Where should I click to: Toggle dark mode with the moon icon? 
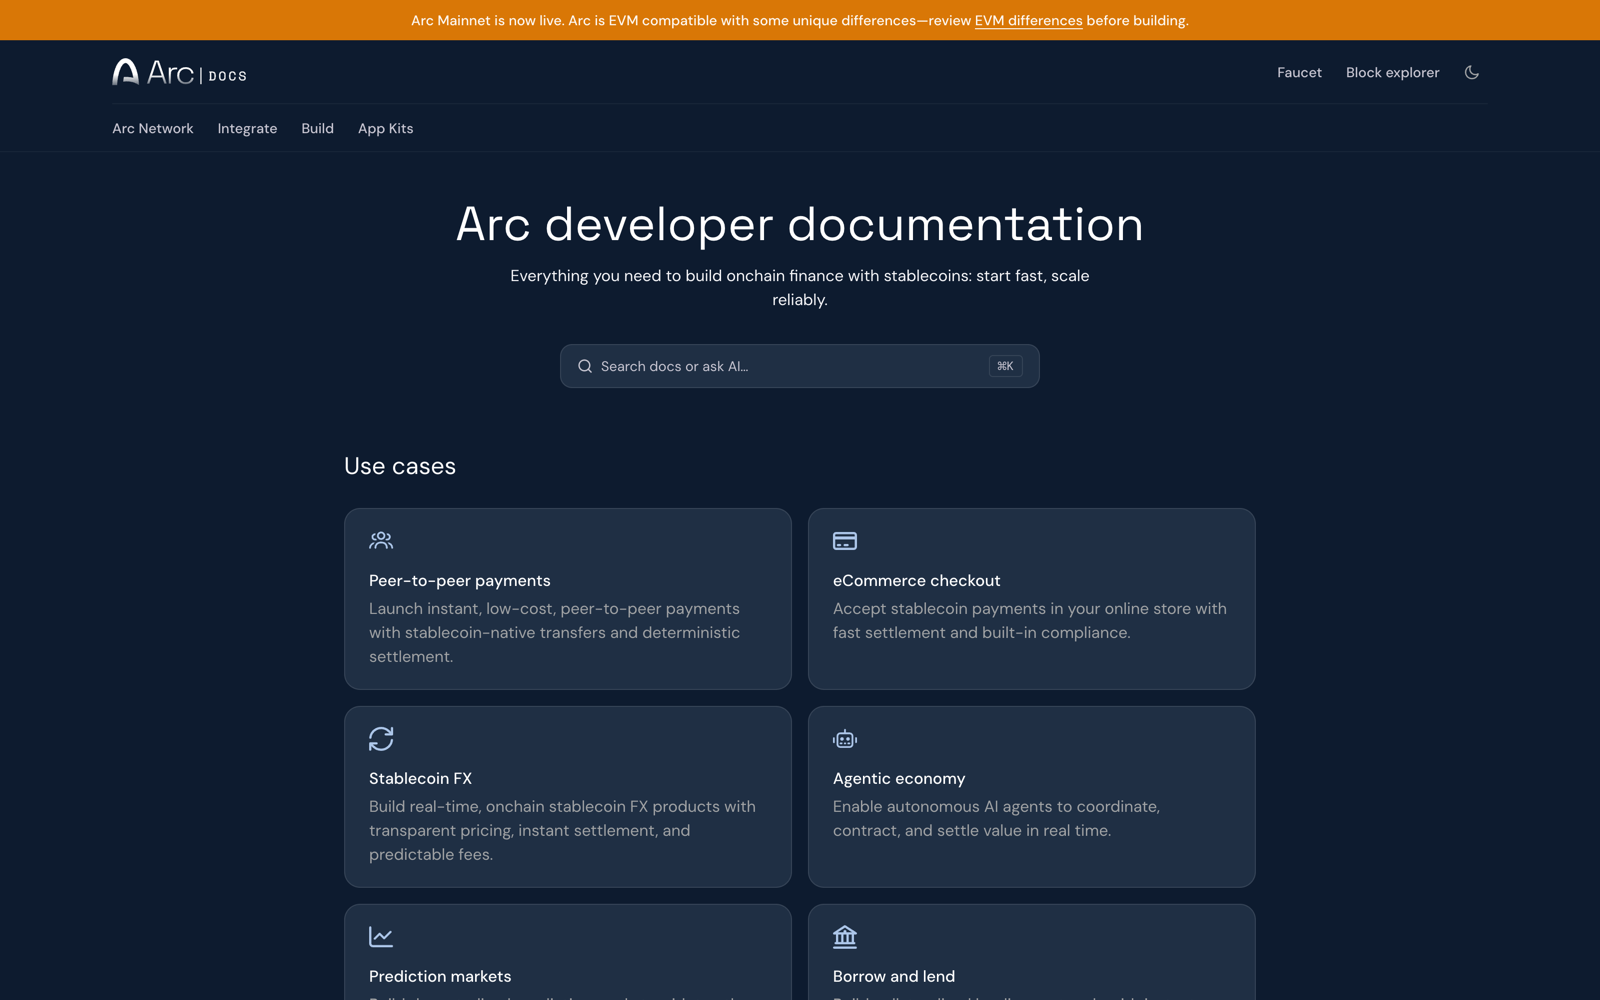coord(1471,72)
